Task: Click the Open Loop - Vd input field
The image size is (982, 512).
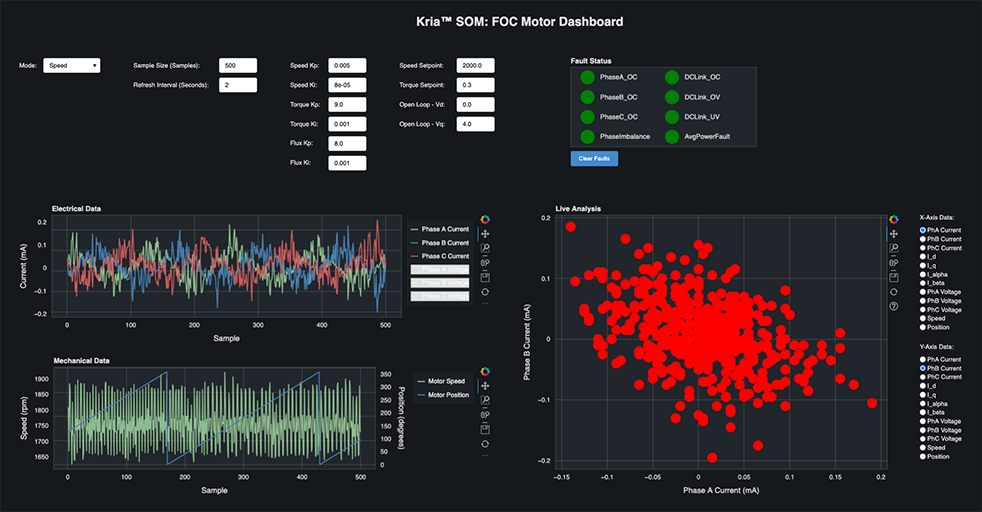Action: 475,105
